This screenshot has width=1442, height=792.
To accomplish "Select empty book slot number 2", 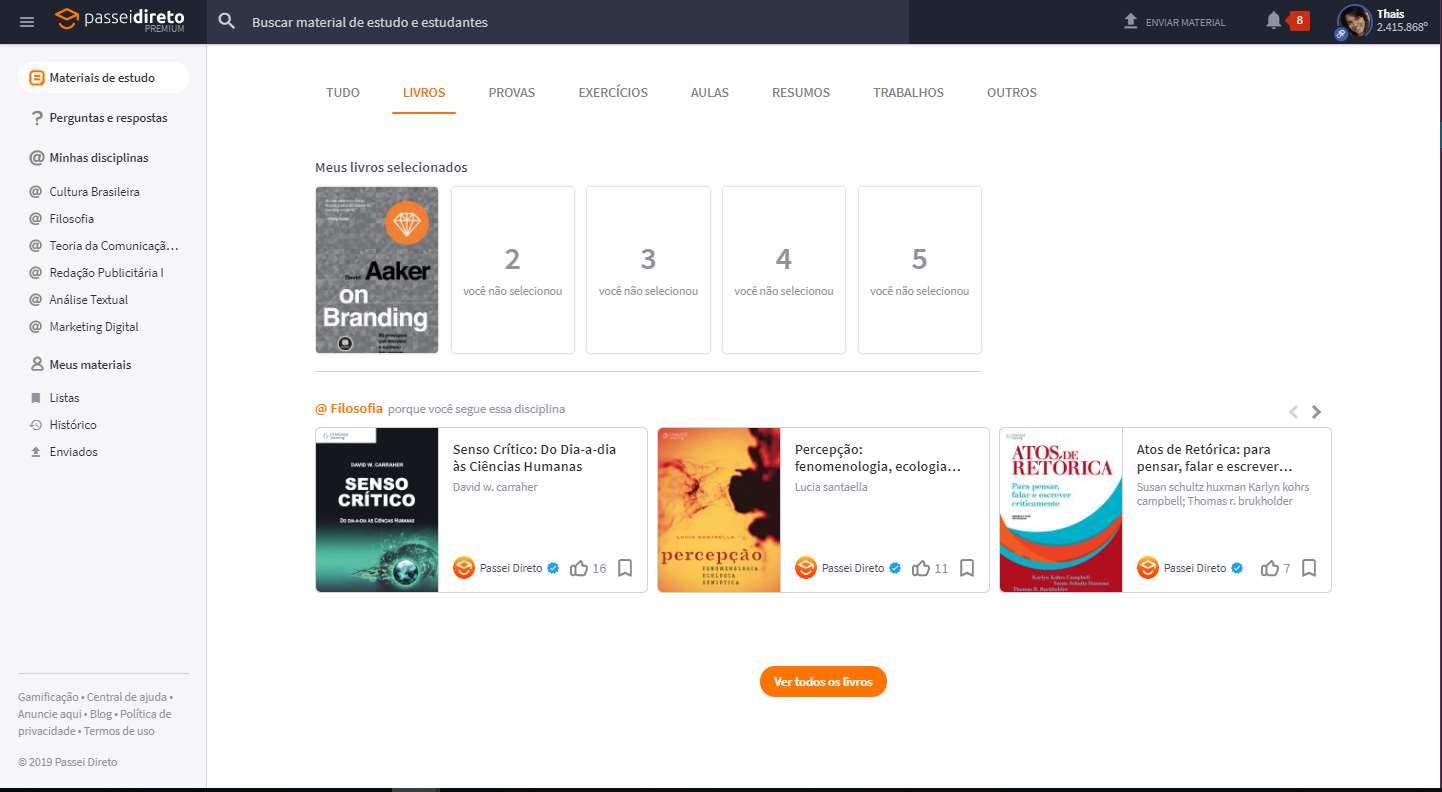I will 513,270.
